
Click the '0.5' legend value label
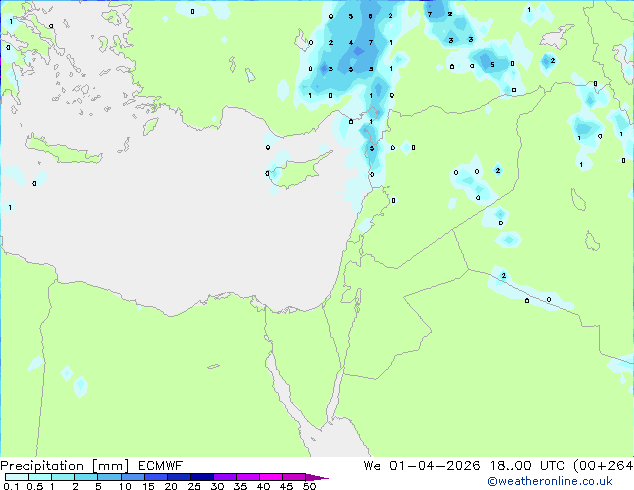(35, 486)
